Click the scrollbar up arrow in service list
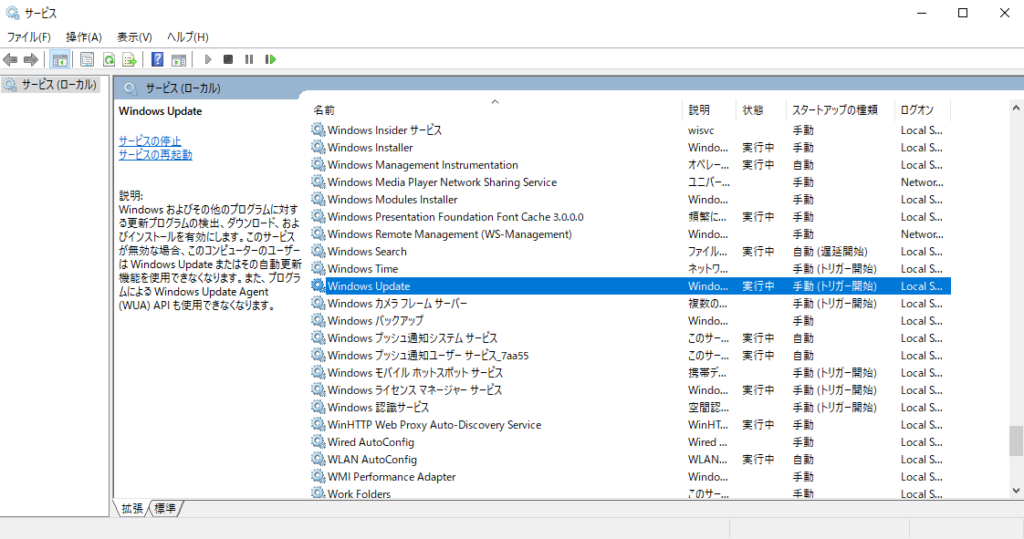This screenshot has width=1024, height=539. [1016, 108]
